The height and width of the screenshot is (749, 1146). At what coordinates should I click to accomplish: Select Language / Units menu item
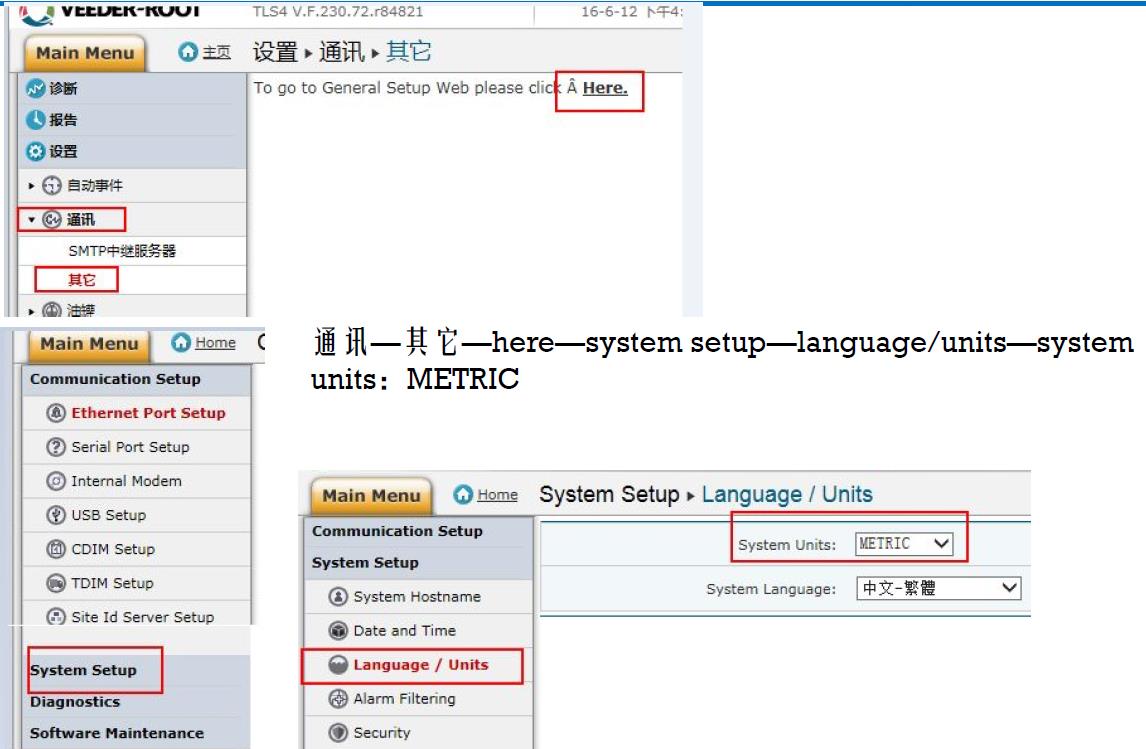[420, 665]
